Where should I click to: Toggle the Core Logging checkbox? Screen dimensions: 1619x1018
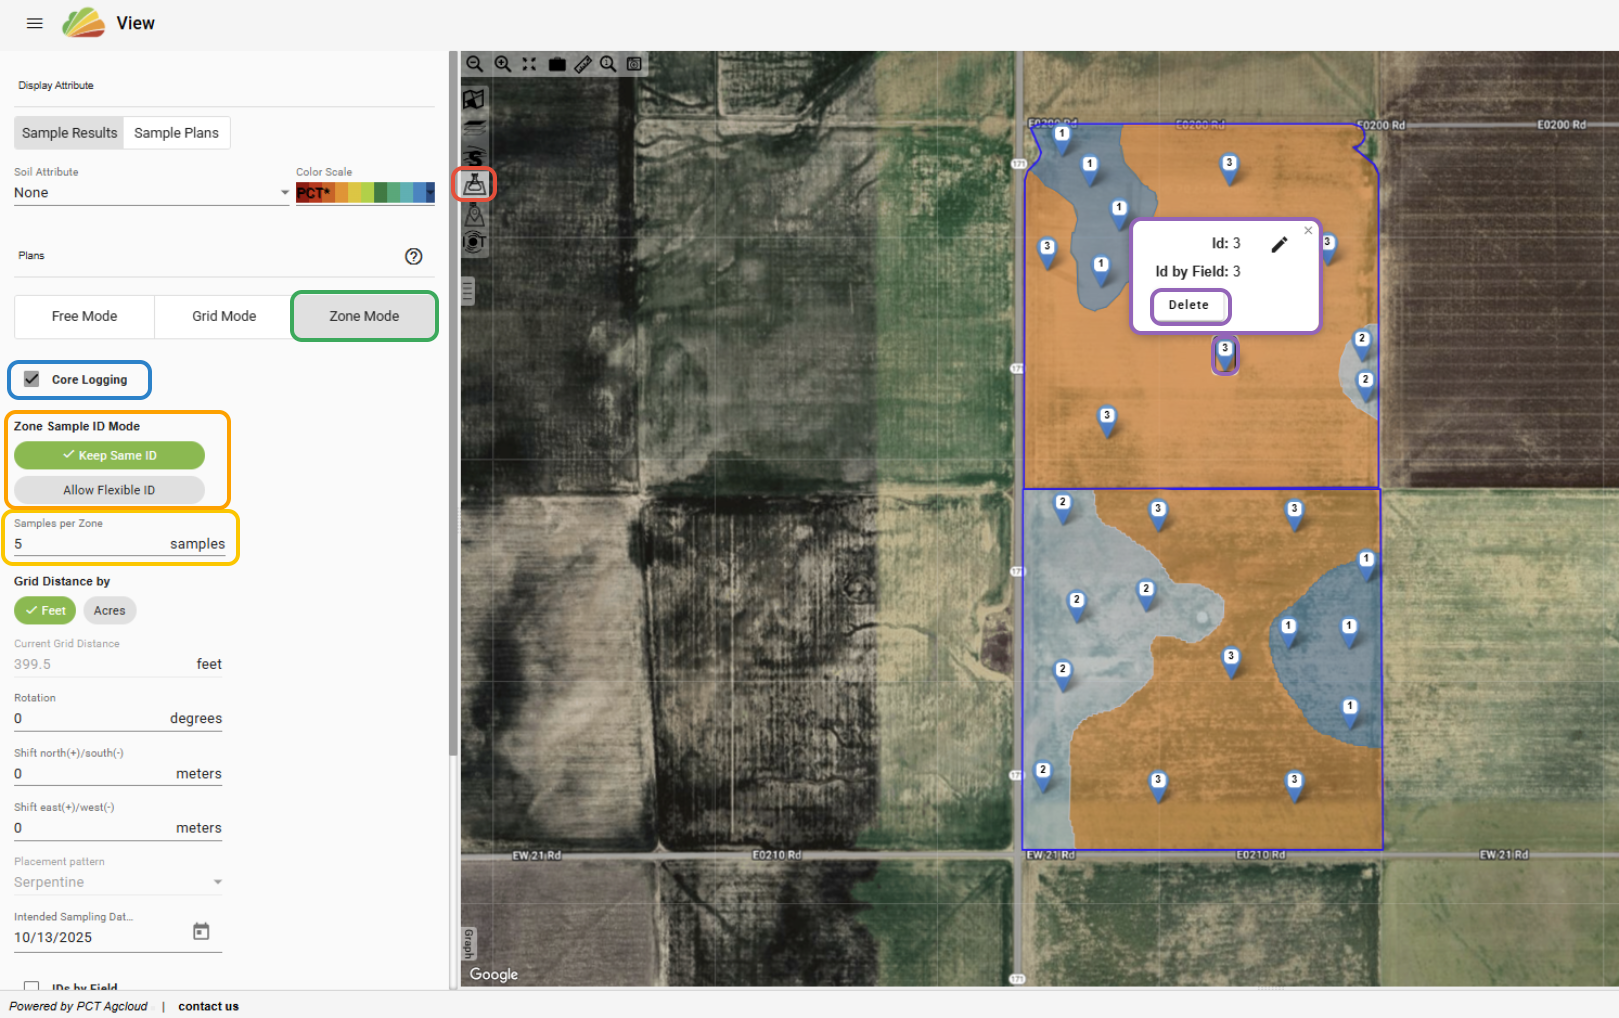click(x=32, y=379)
